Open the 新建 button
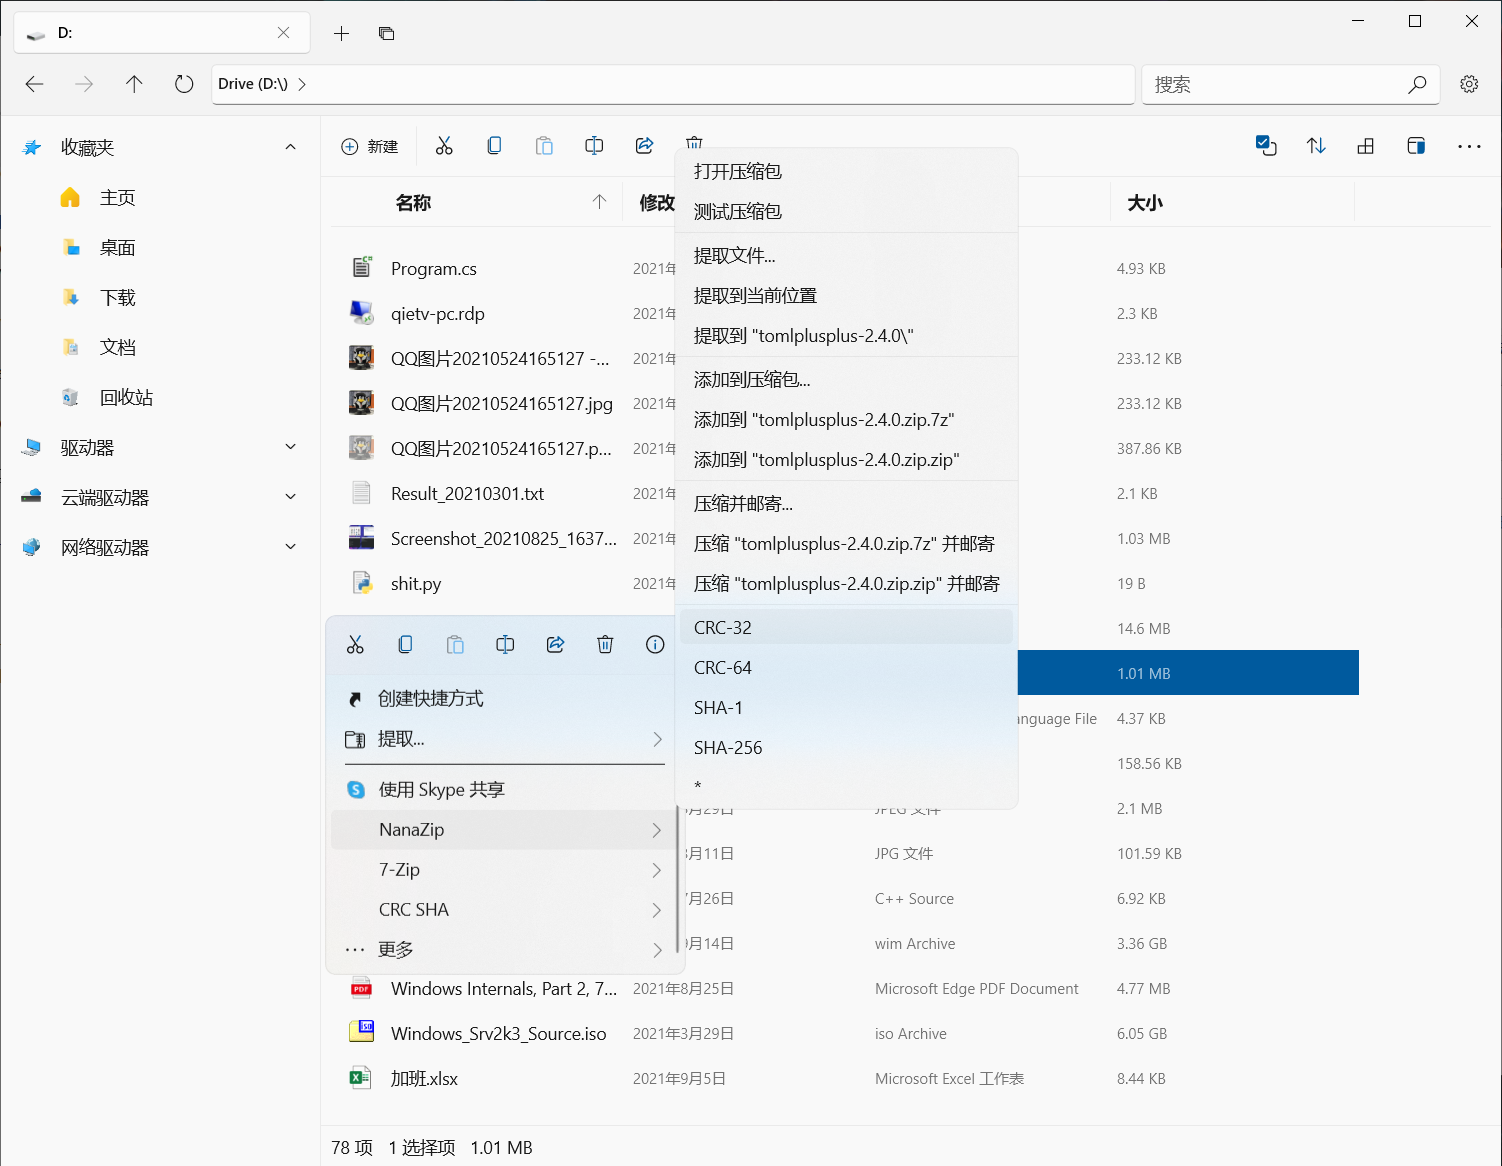This screenshot has width=1502, height=1166. point(369,146)
